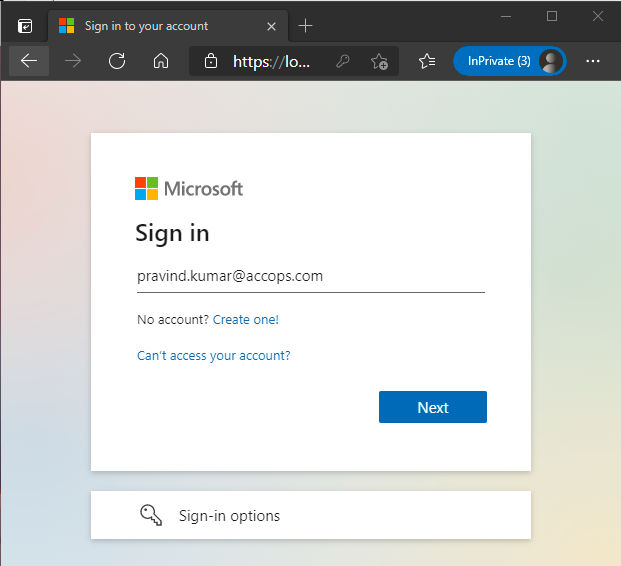
Task: Click the InPrivate (3) profile button
Action: (x=509, y=61)
